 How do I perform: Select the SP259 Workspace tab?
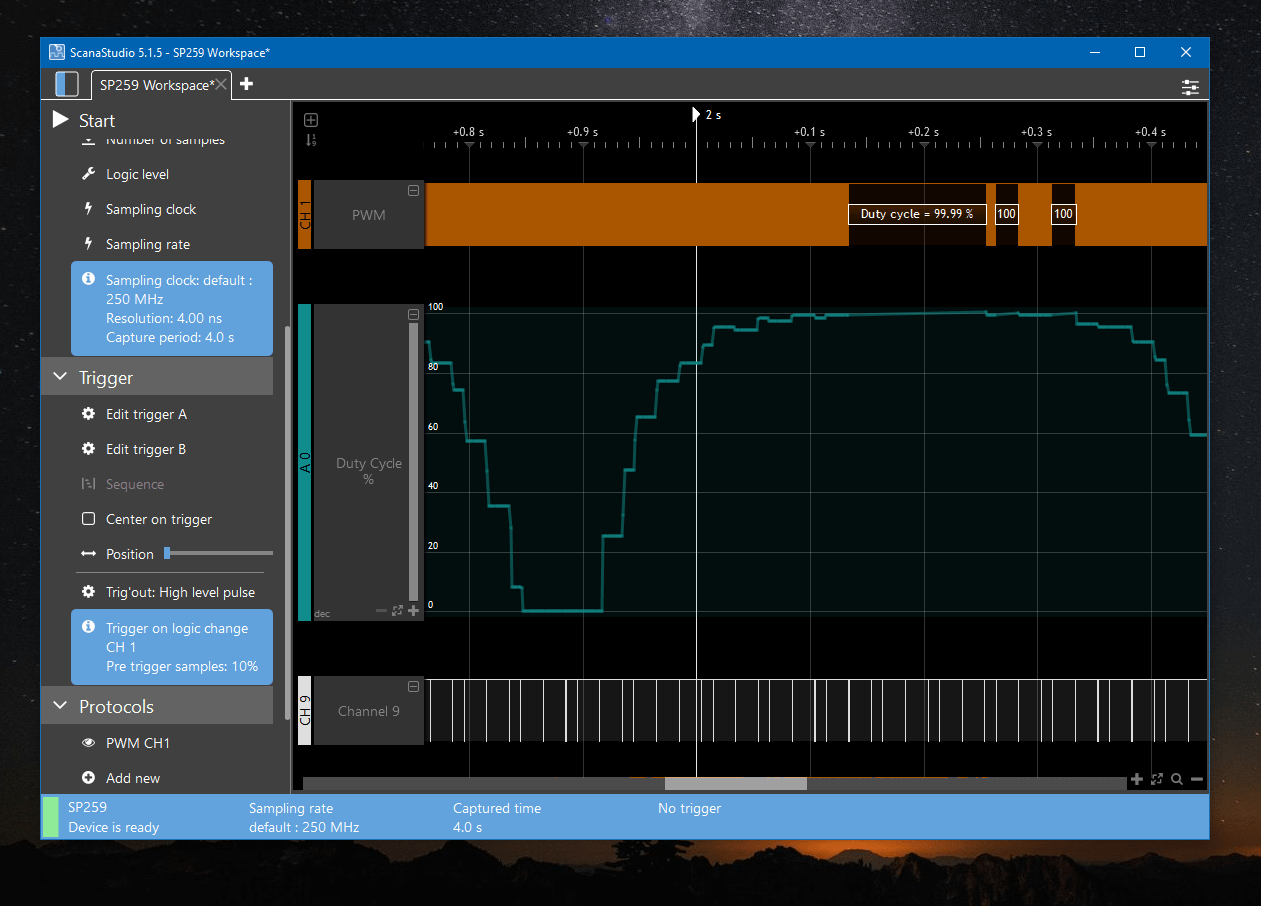(x=155, y=85)
